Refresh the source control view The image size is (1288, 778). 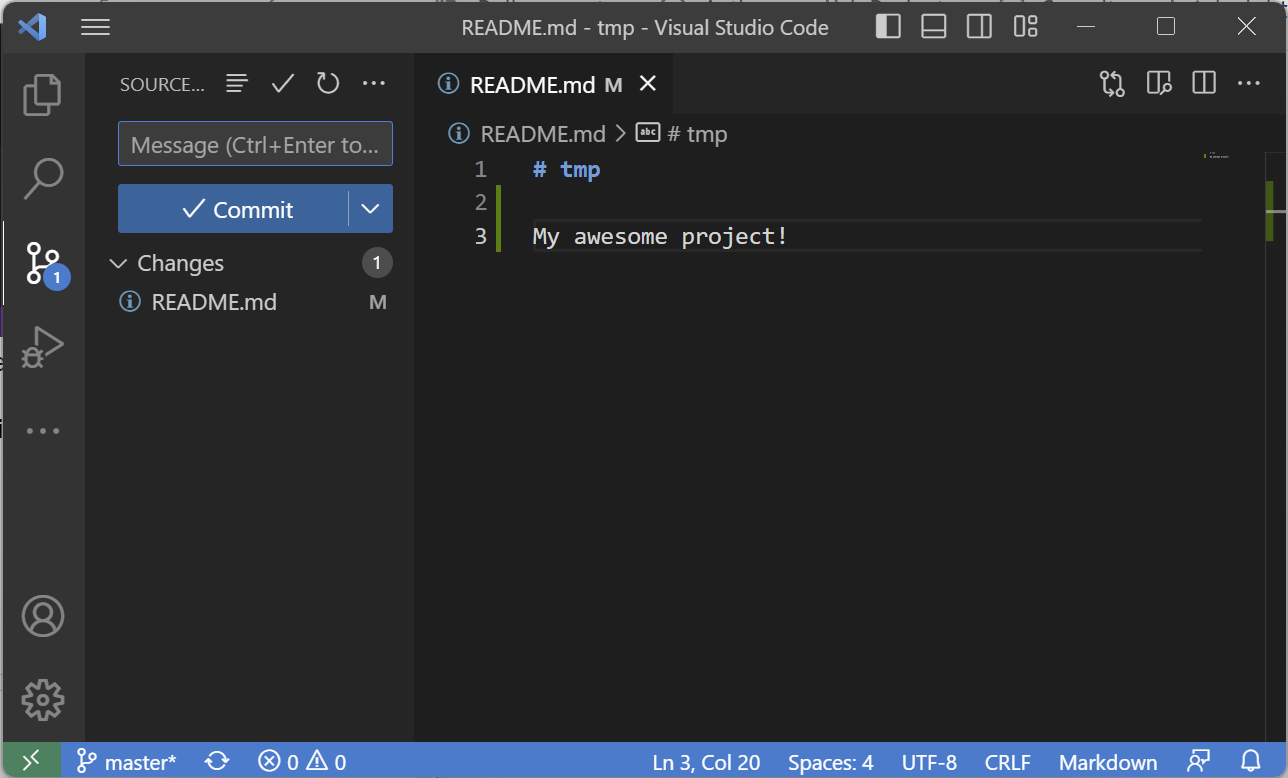pyautogui.click(x=328, y=83)
